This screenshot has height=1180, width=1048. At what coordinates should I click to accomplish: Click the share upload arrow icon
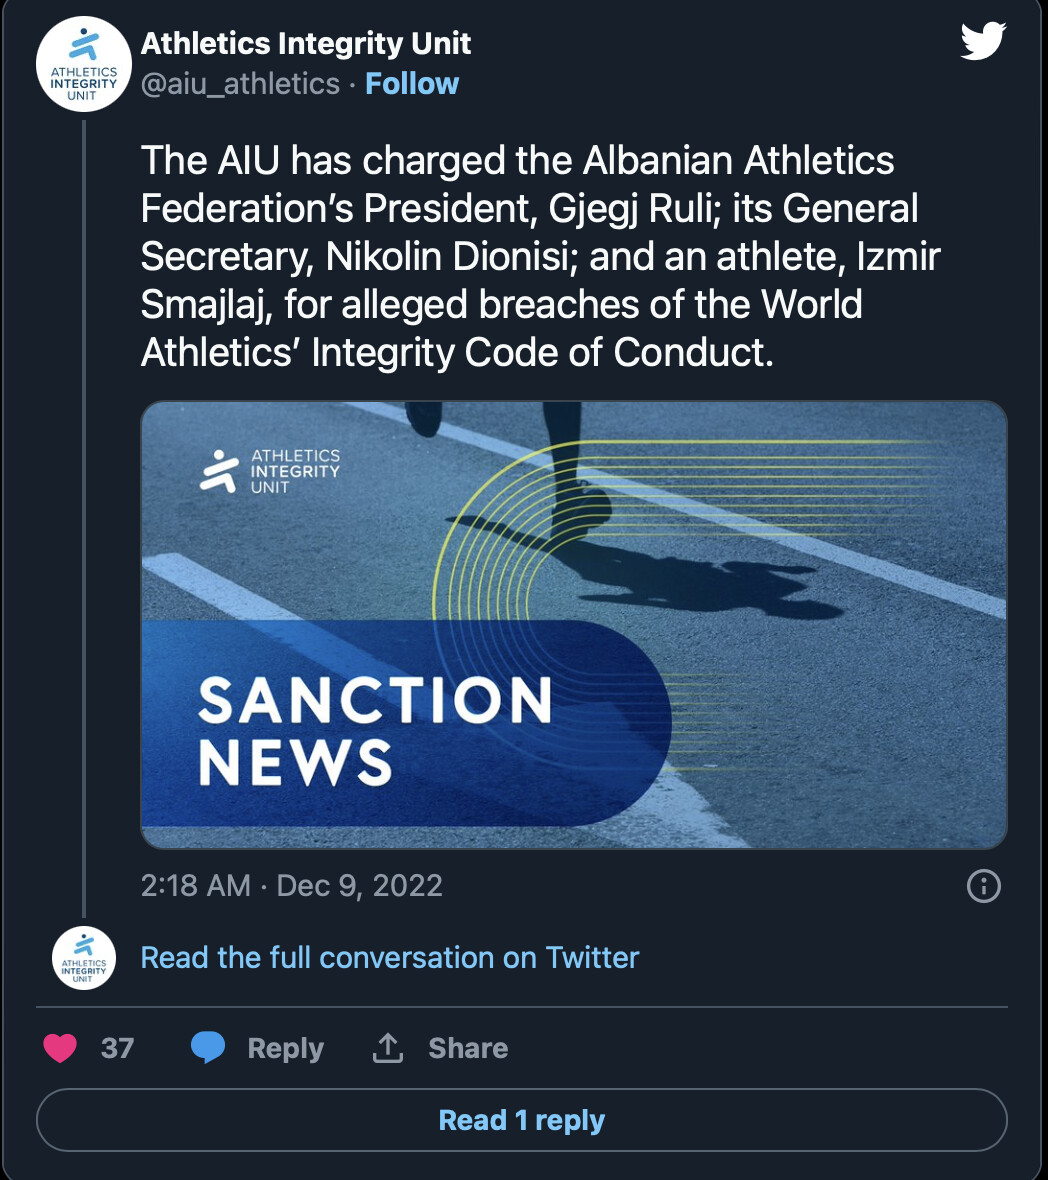coord(388,1047)
